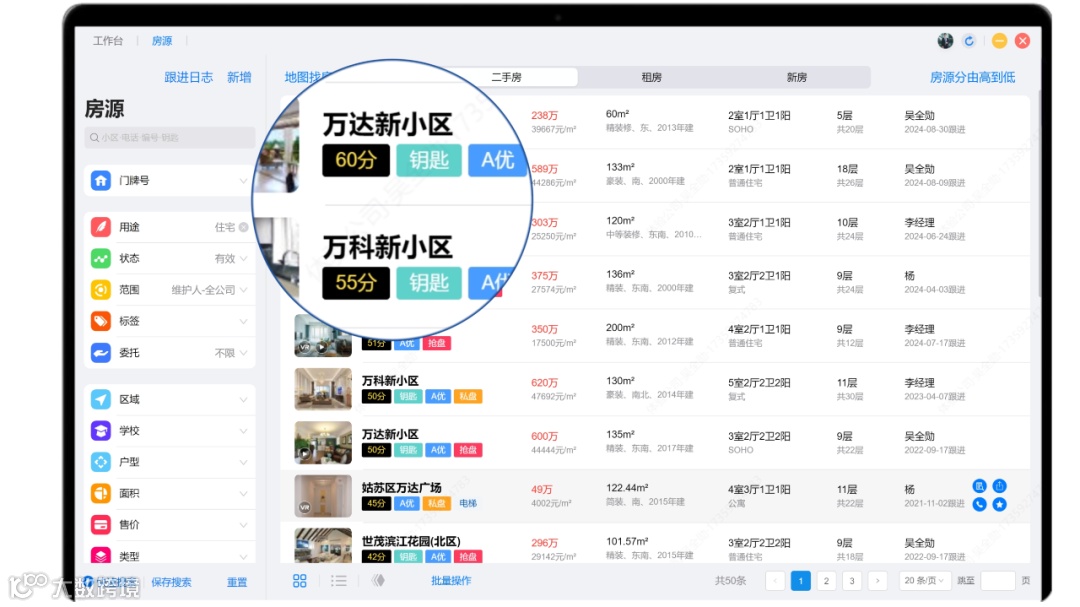
Task: Open thumbnail of 万达新小区 600万 listing
Action: 323,442
